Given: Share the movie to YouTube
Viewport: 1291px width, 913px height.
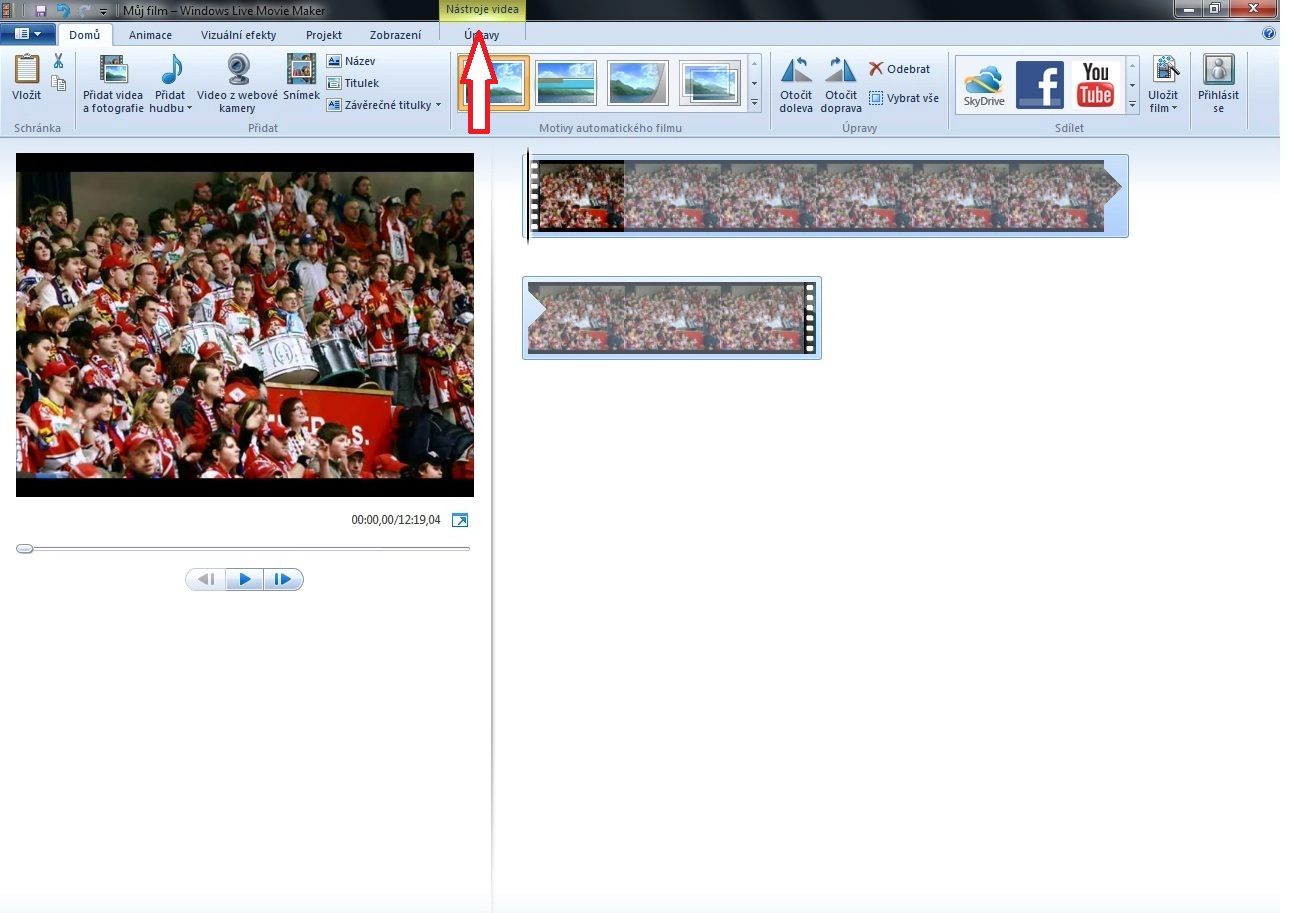Looking at the screenshot, I should (x=1096, y=85).
